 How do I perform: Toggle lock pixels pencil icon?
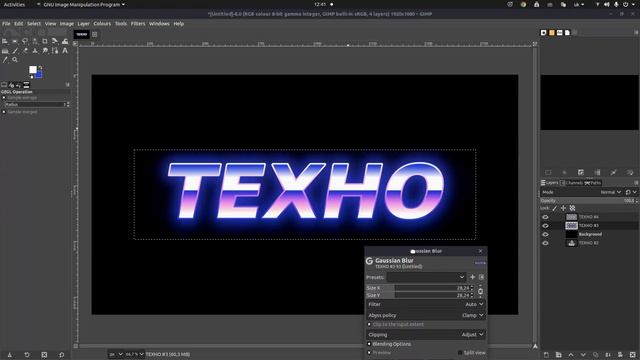[555, 208]
